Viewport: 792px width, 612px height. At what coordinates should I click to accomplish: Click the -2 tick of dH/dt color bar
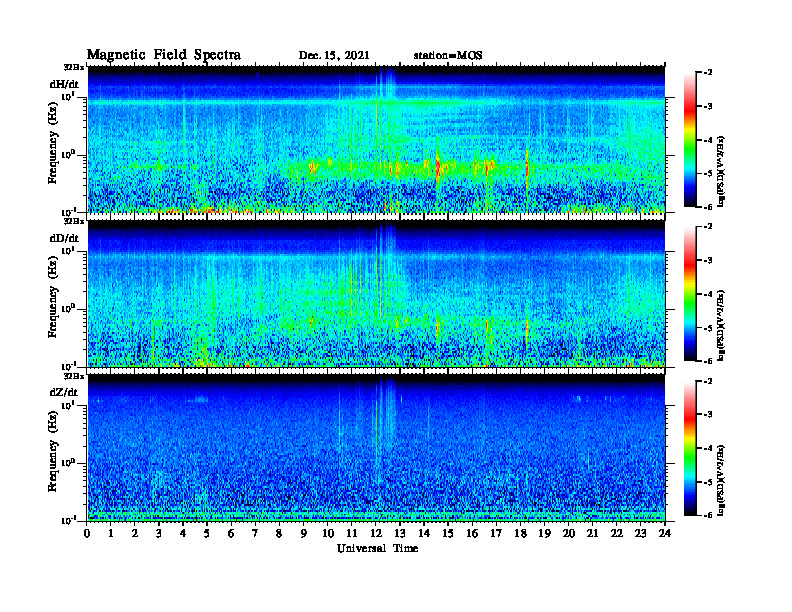[709, 73]
